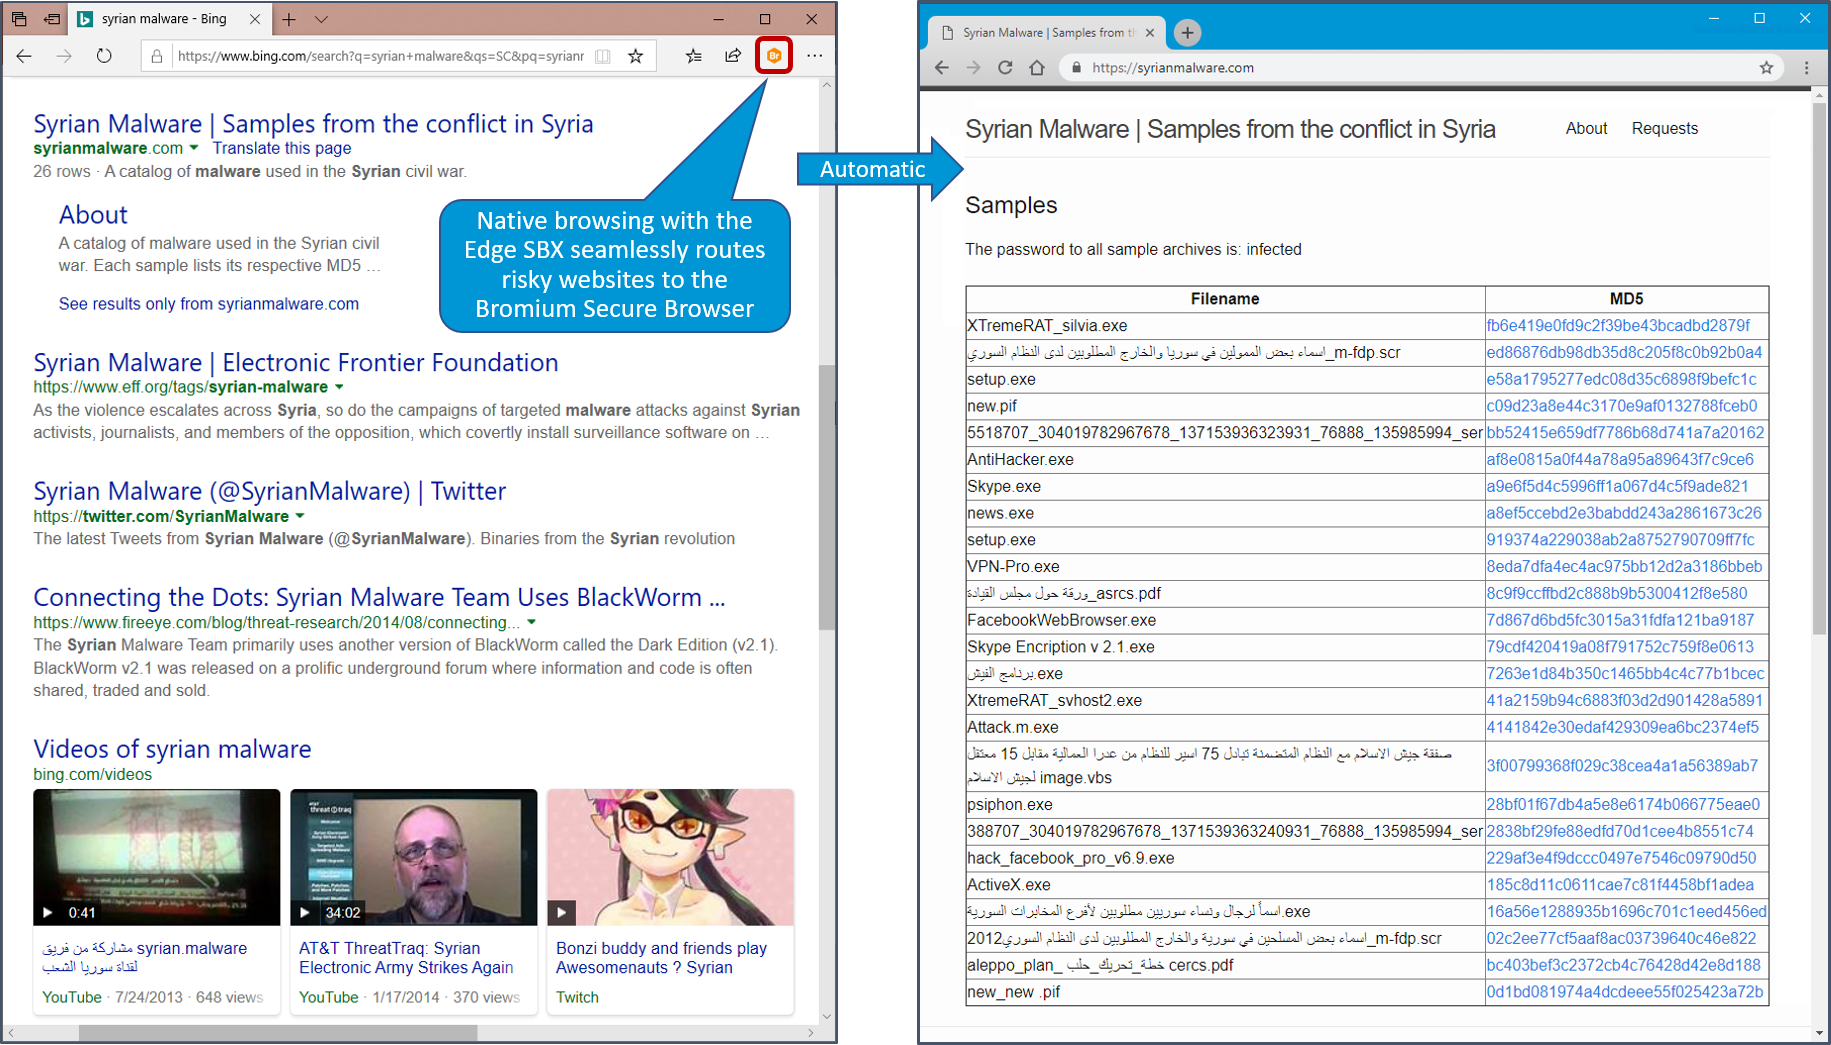1831x1045 pixels.
Task: Click the Edge address bar URL field
Action: pos(381,56)
